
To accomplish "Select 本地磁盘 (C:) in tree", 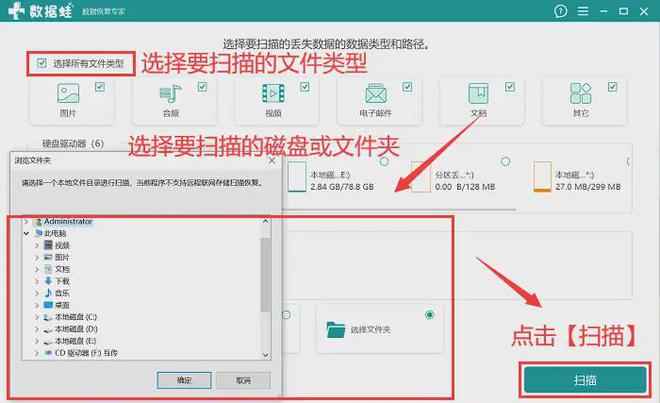I will click(76, 317).
